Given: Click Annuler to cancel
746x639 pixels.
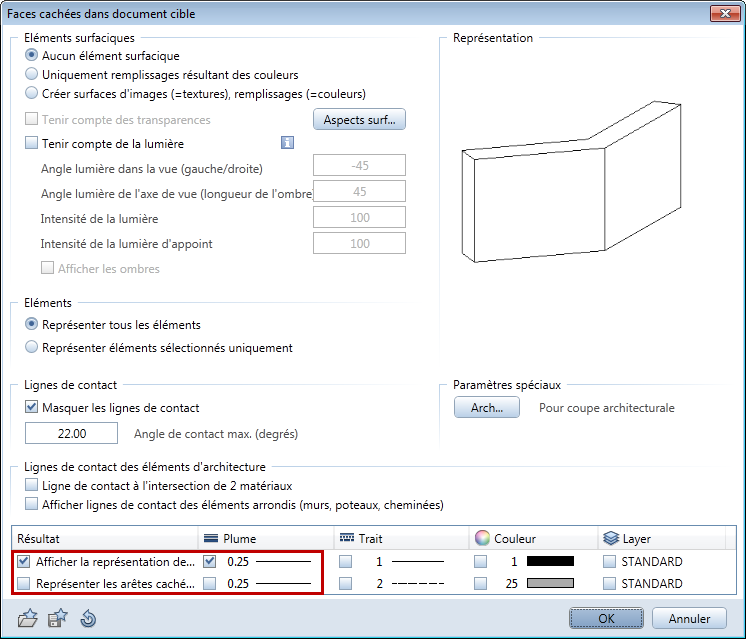Looking at the screenshot, I should pyautogui.click(x=689, y=618).
